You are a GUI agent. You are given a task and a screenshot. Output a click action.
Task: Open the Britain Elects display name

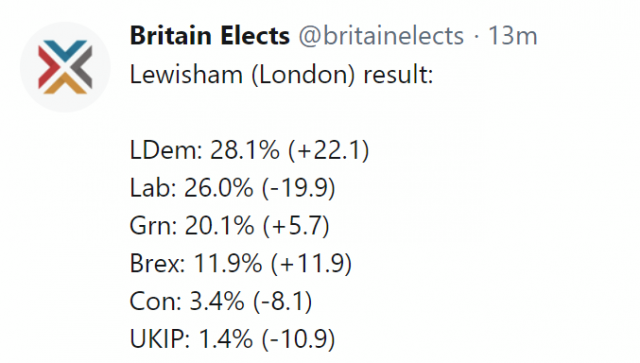pyautogui.click(x=210, y=36)
